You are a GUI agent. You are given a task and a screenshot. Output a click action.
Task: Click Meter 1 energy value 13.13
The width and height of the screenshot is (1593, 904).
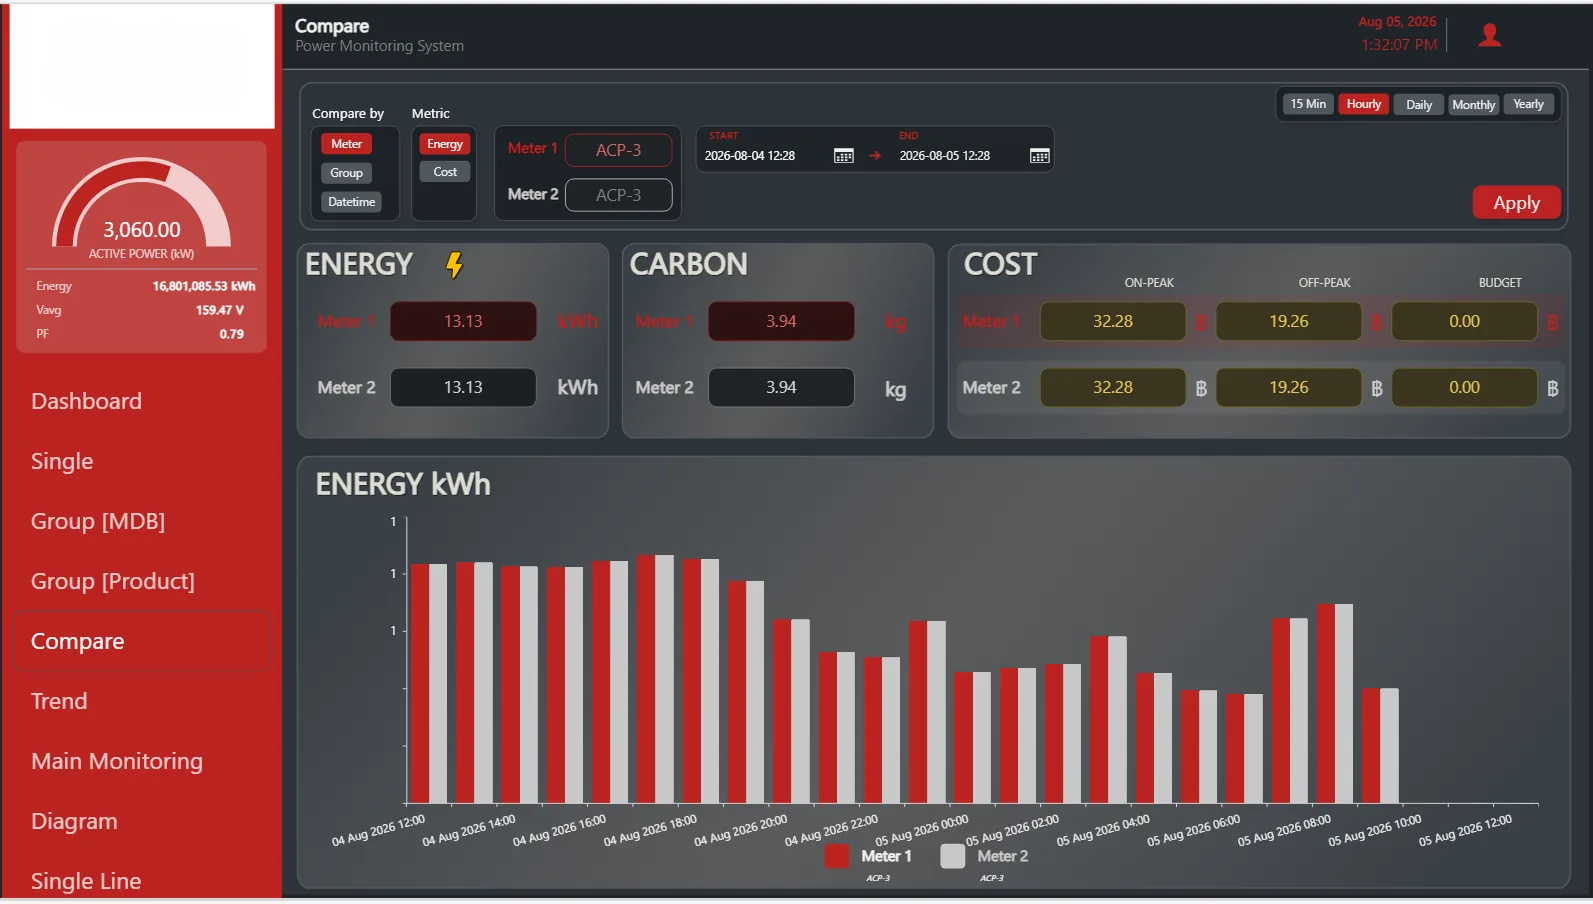click(463, 321)
